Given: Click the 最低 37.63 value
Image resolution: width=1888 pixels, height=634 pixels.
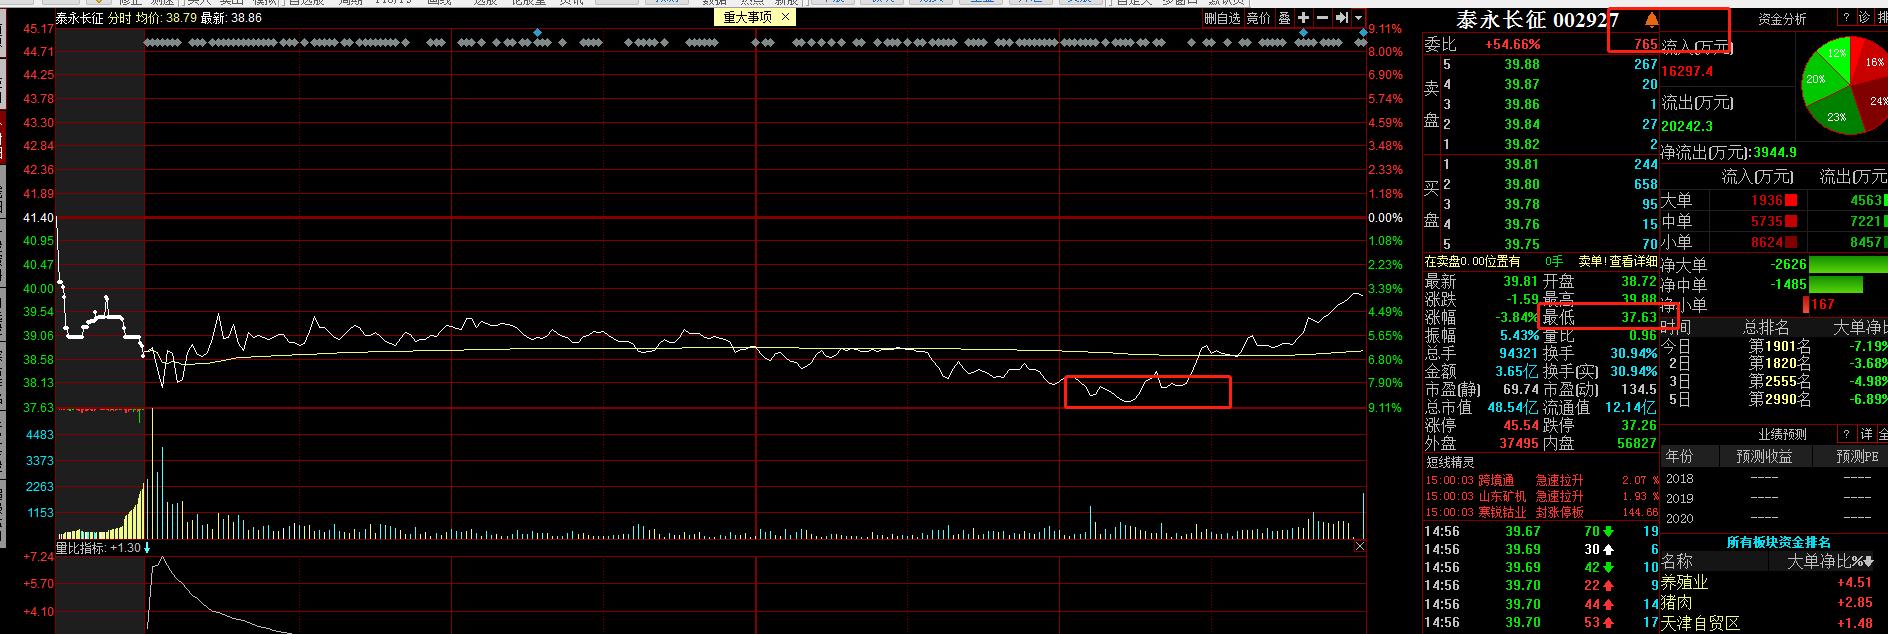Looking at the screenshot, I should [x=1638, y=318].
